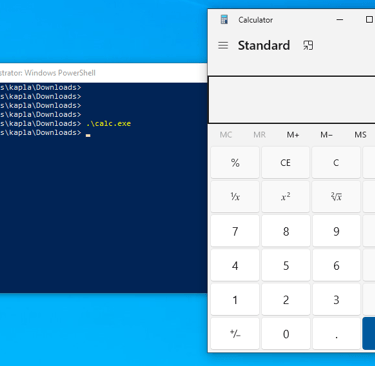The image size is (375, 366).
Task: Take square root with √x key
Action: pyautogui.click(x=336, y=197)
